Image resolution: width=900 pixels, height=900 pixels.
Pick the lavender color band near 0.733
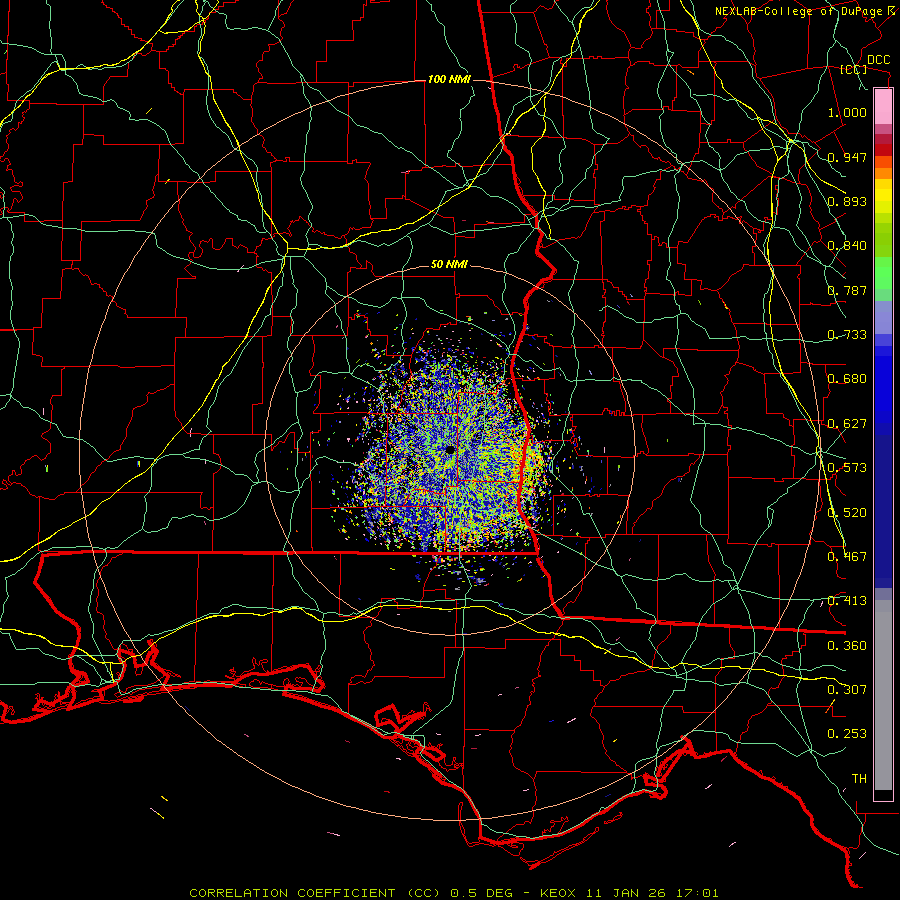[x=883, y=317]
